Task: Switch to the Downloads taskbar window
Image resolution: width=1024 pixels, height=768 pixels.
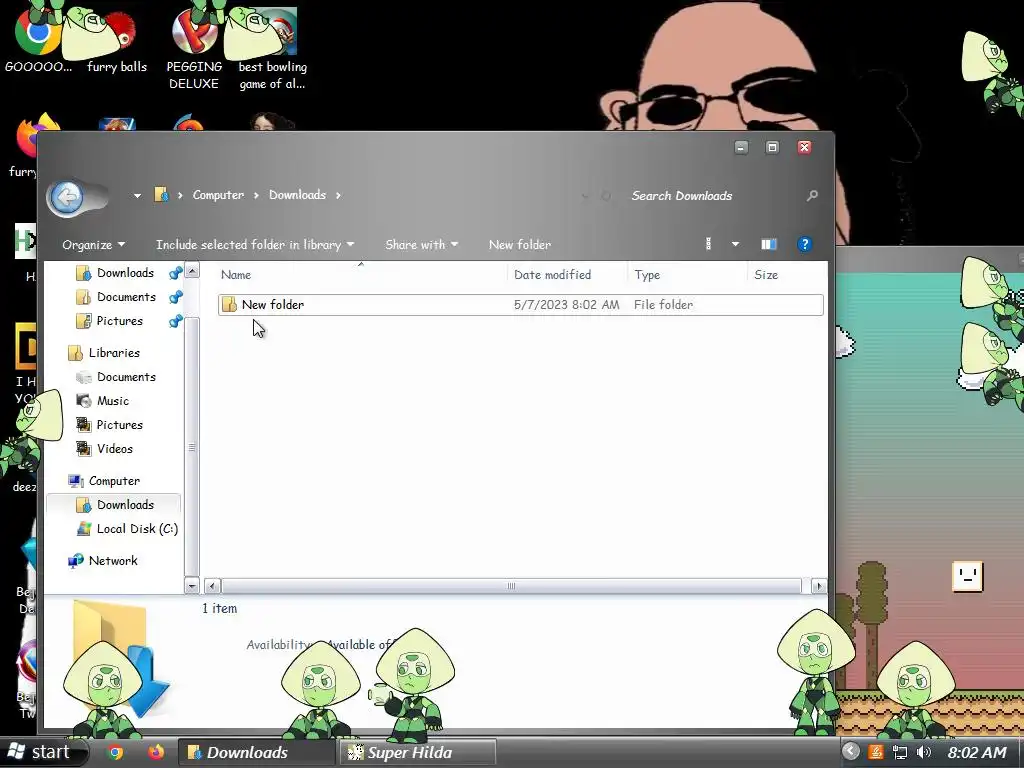Action: 256,752
